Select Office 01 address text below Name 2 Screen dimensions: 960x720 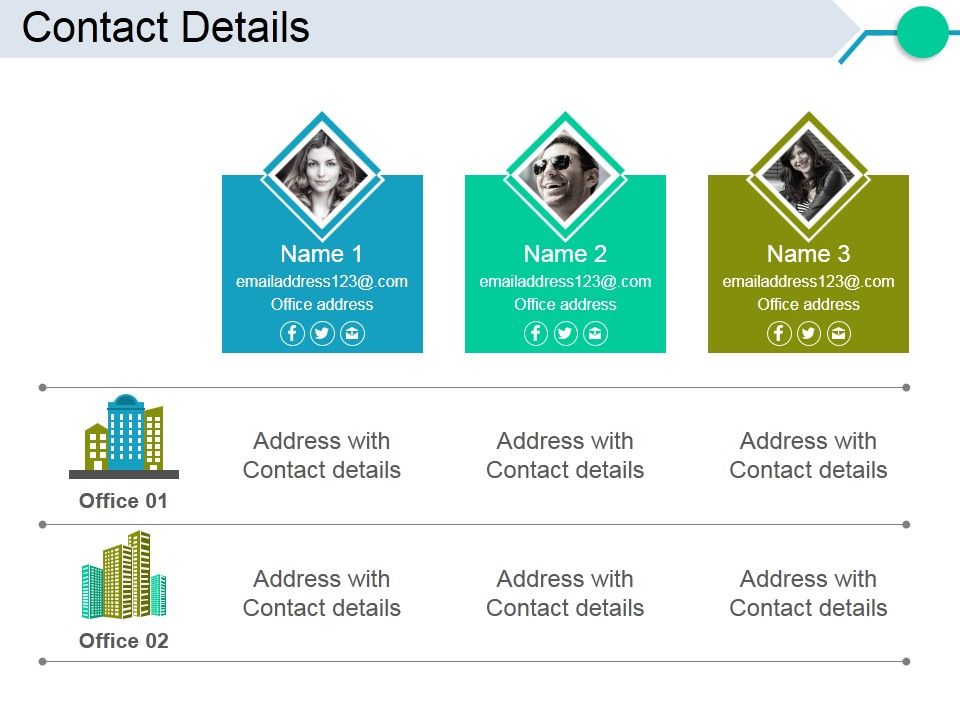565,456
